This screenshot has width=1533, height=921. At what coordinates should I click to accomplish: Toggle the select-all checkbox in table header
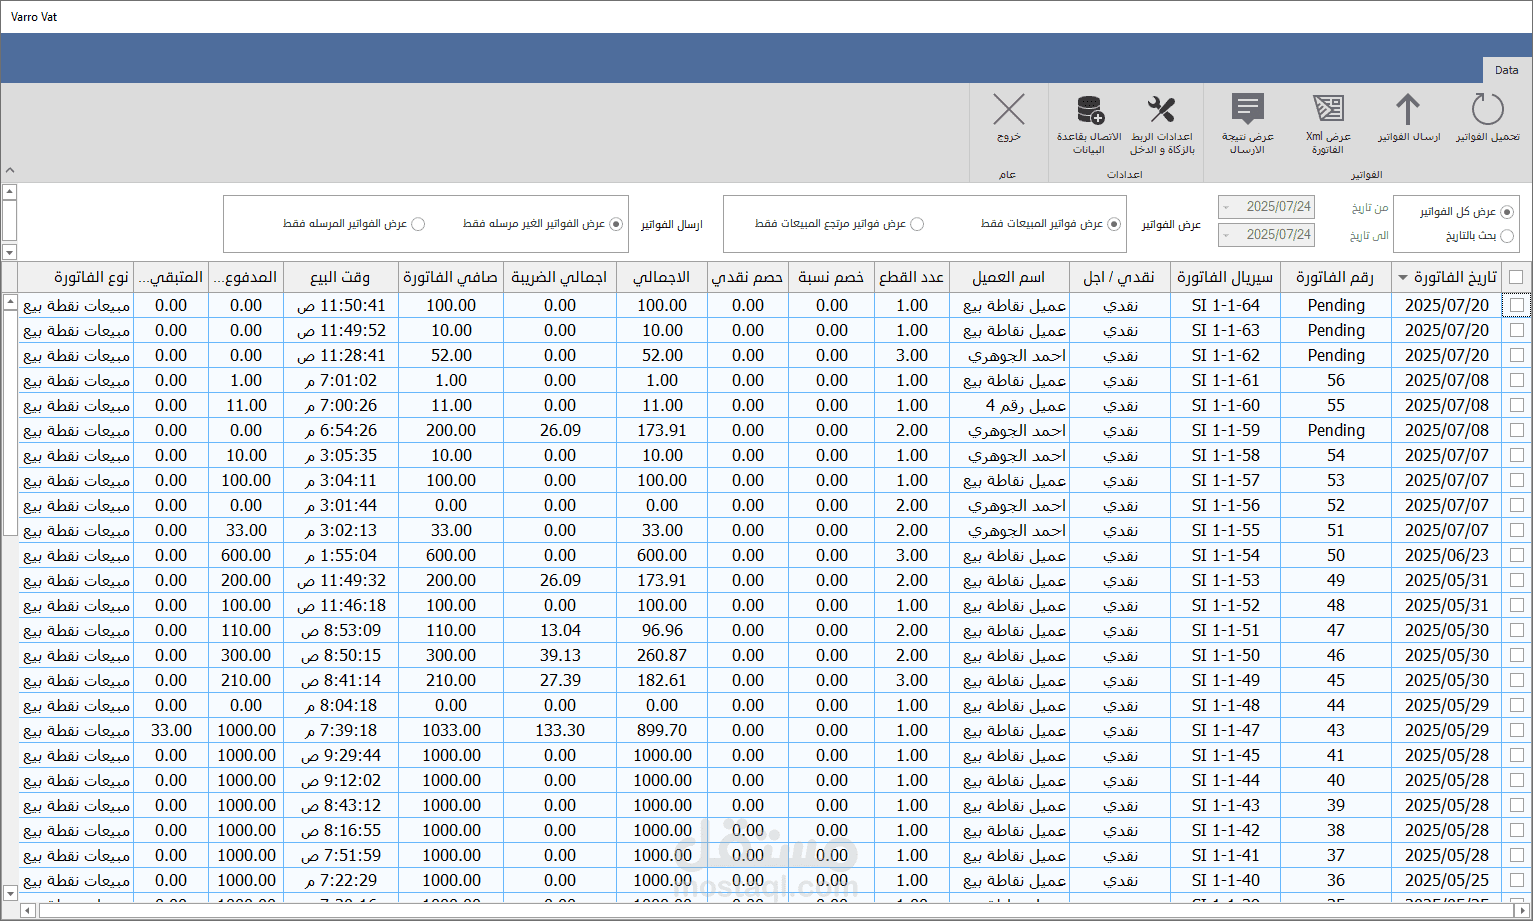point(1516,277)
